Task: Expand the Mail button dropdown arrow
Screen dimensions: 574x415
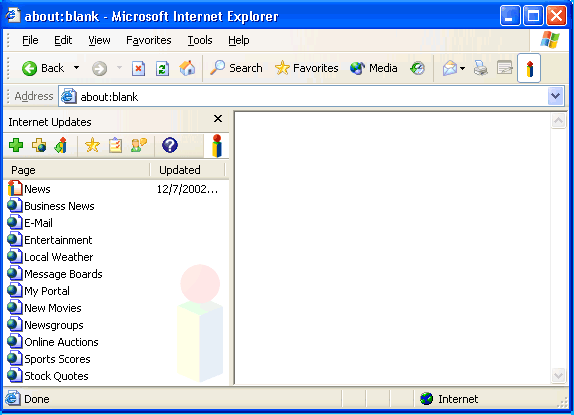Action: point(462,68)
